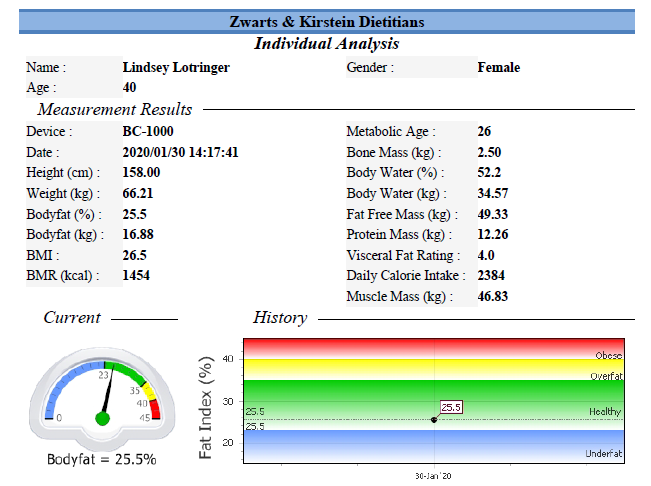Click the Weight value 66.21
The width and height of the screenshot is (651, 486).
point(138,193)
